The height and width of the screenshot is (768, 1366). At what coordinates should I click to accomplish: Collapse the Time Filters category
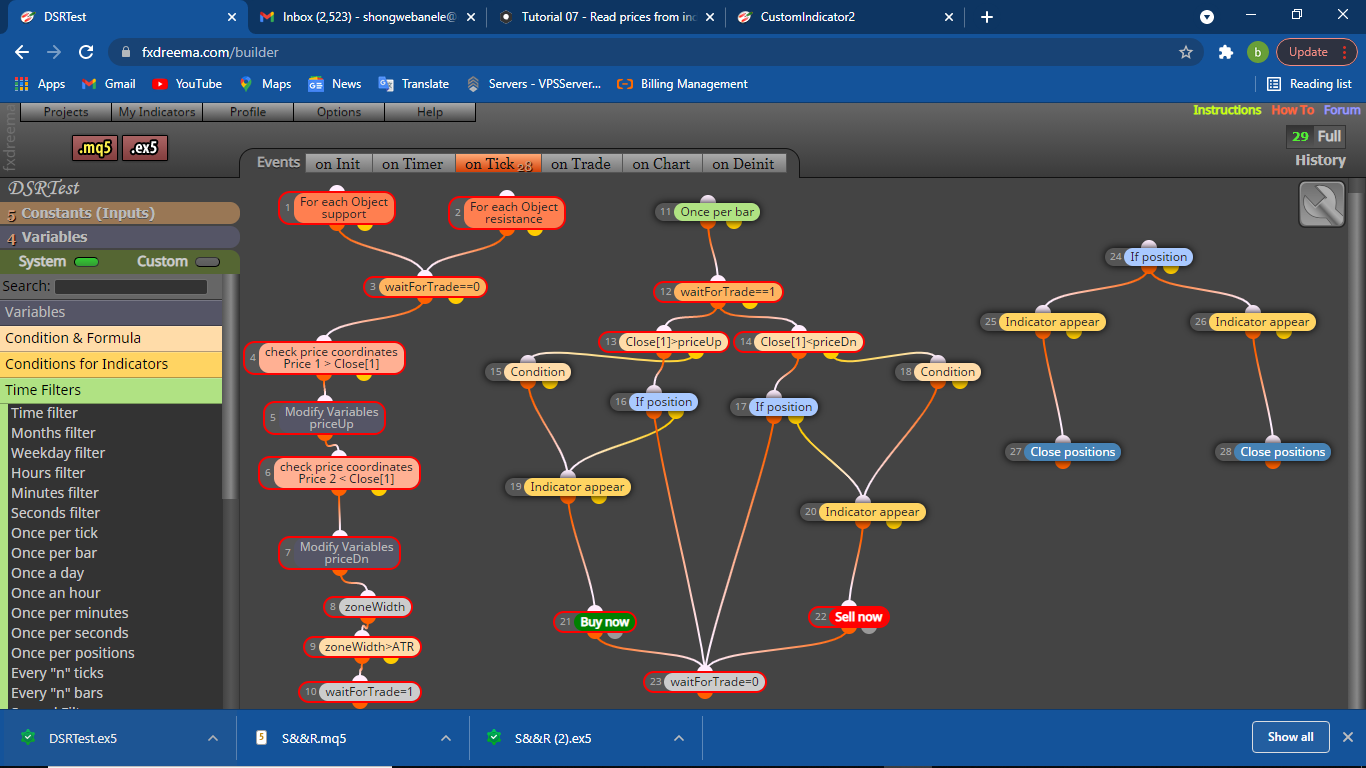click(111, 390)
